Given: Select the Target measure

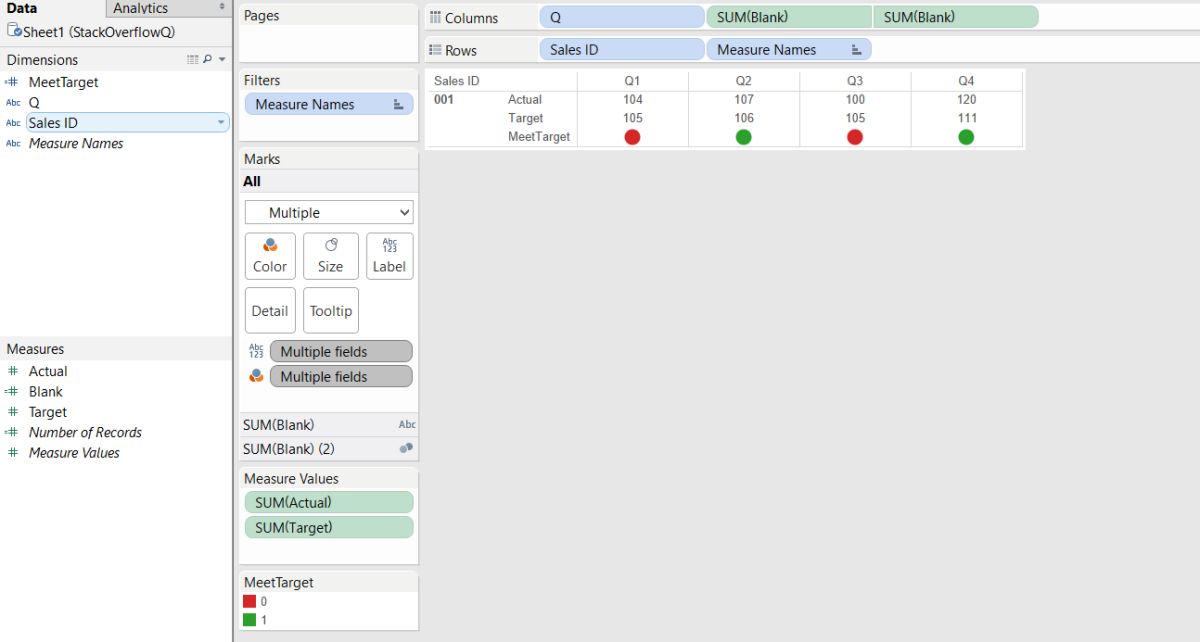Looking at the screenshot, I should (x=48, y=412).
